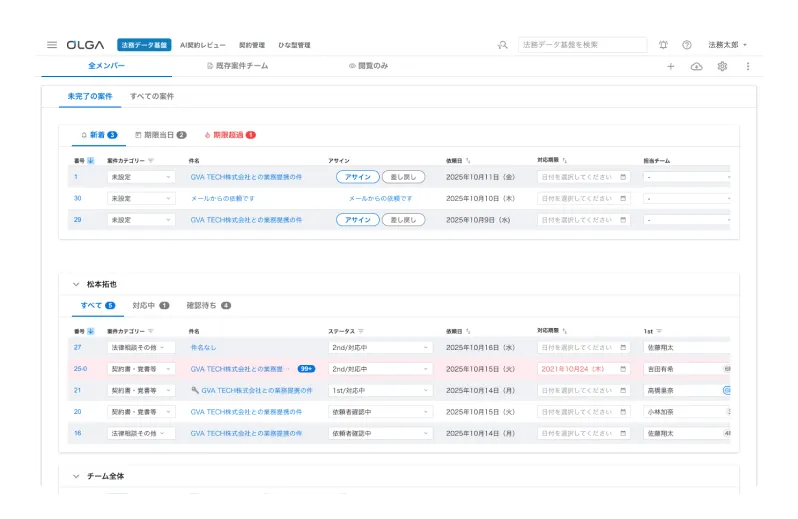Click the 99+ badge on case 25-0
Image resolution: width=798 pixels, height=519 pixels.
tap(306, 369)
